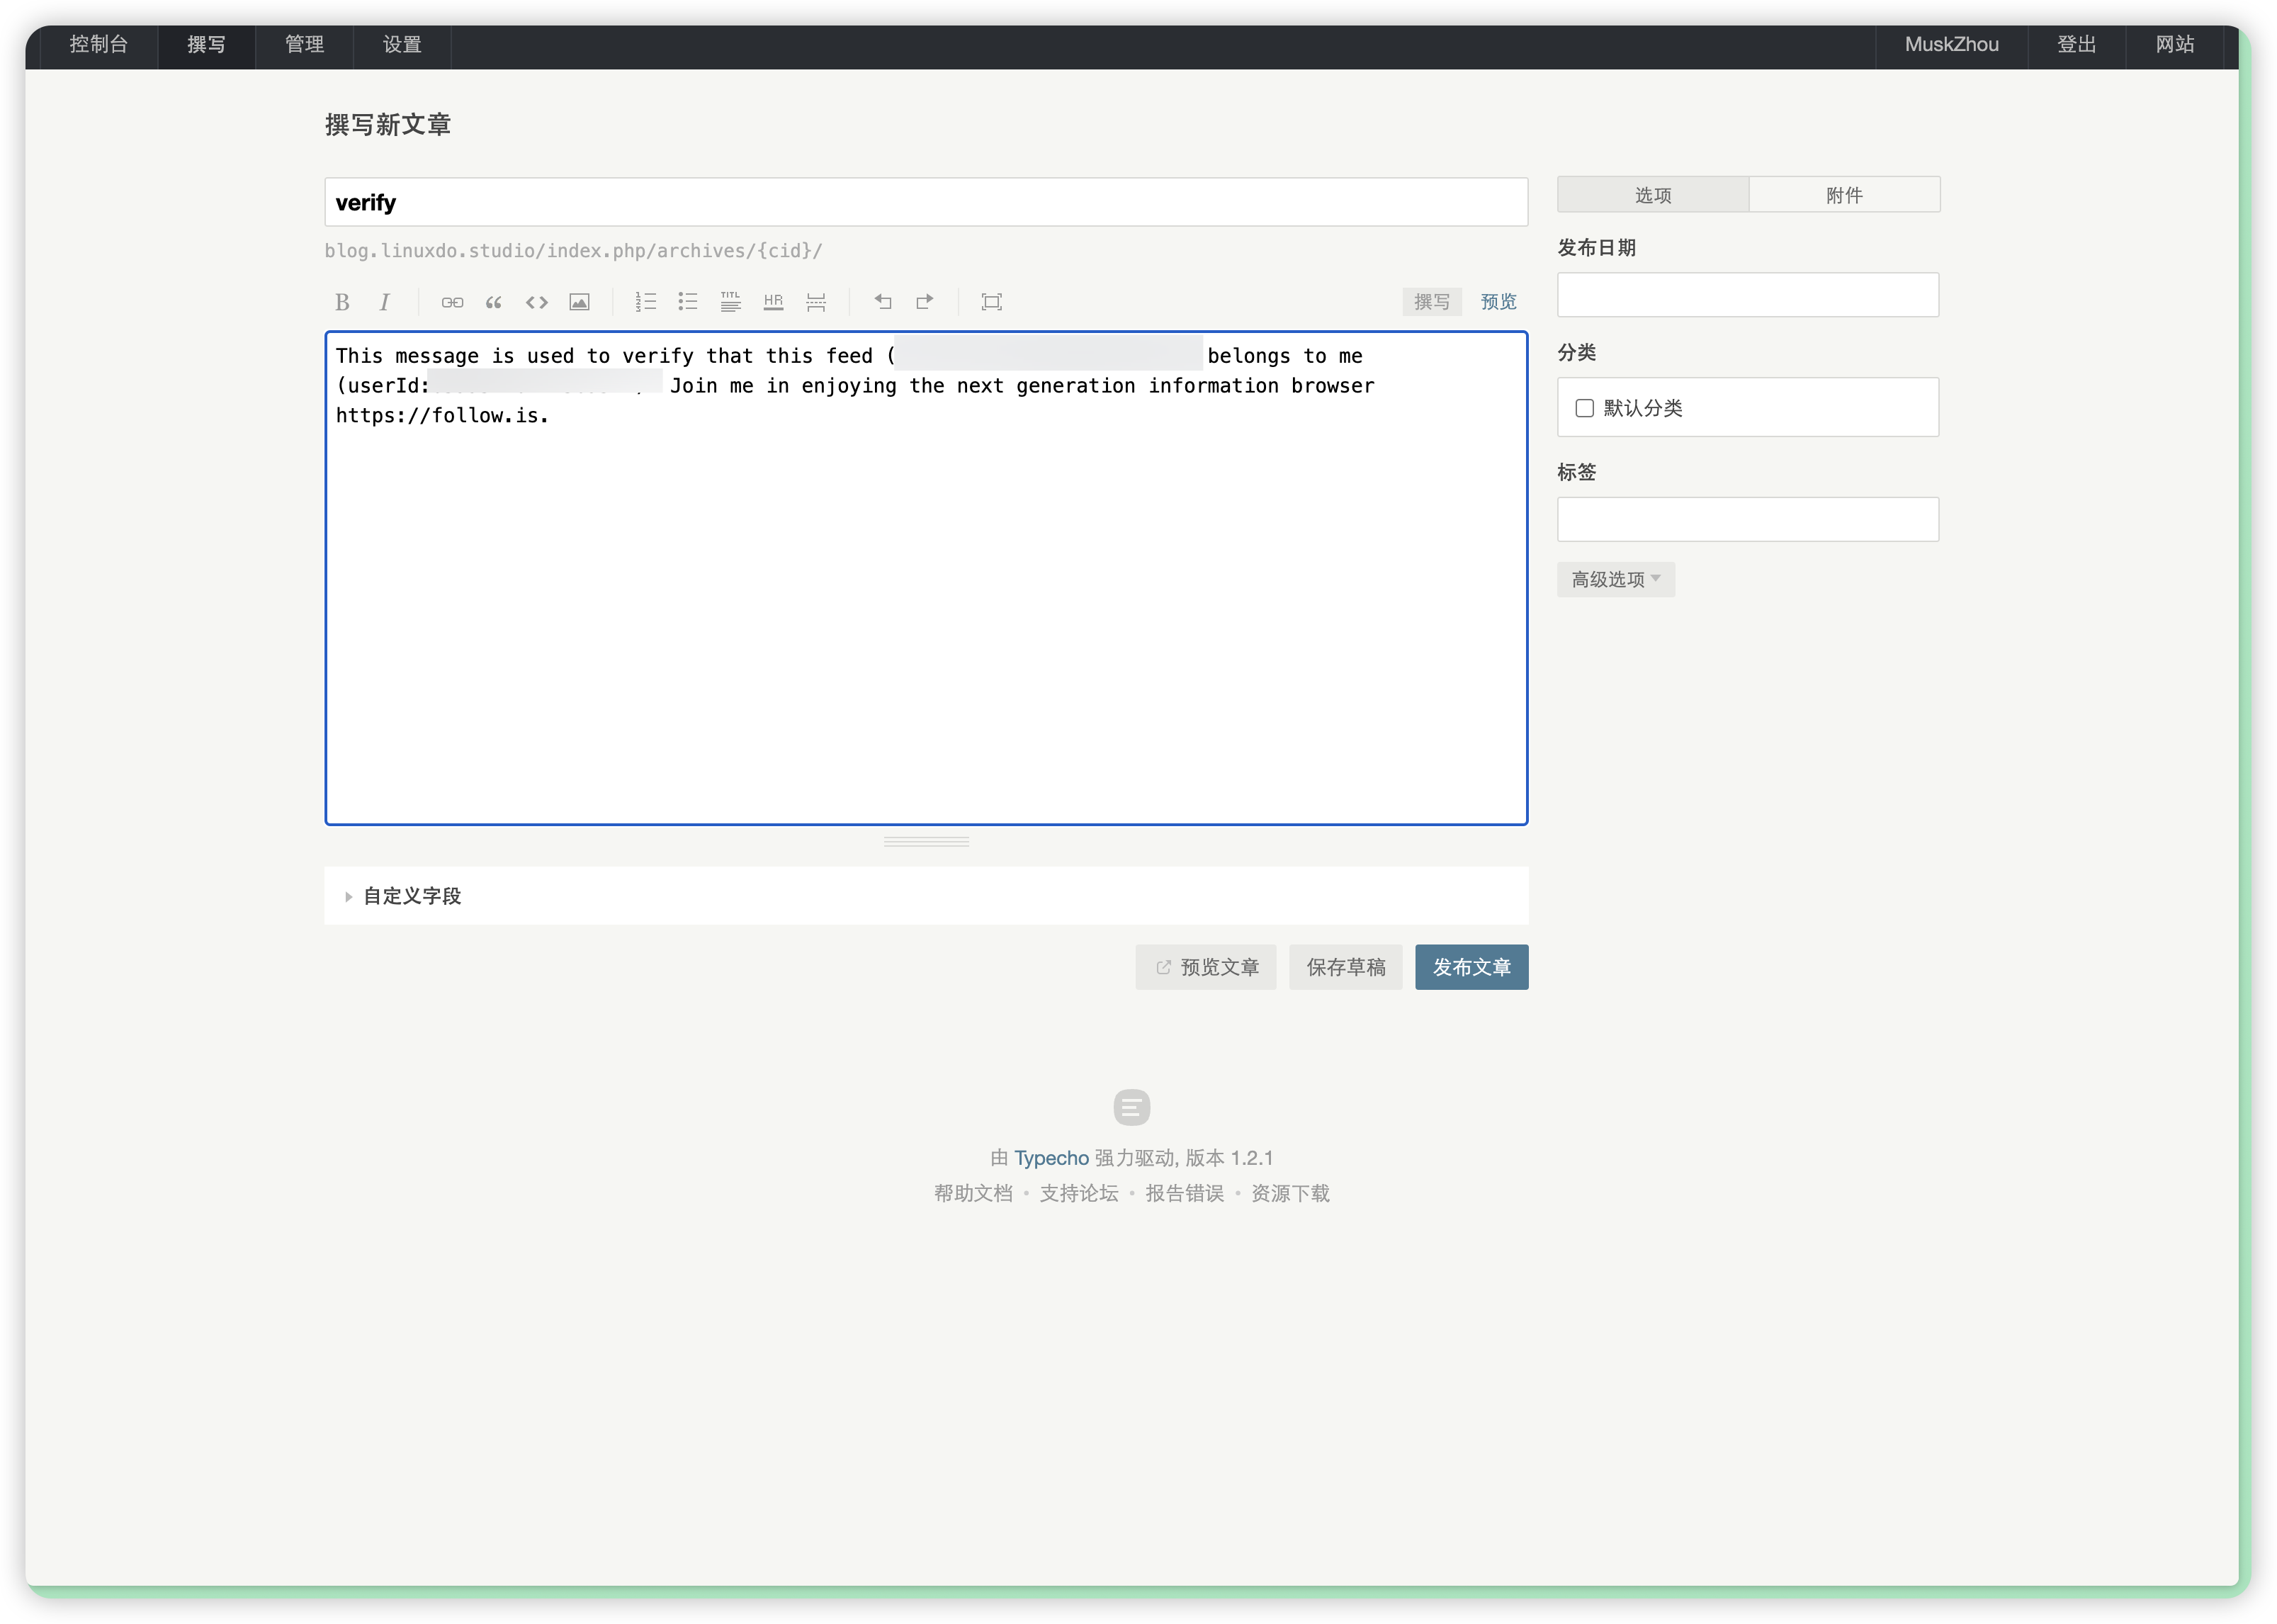The image size is (2277, 1624).
Task: Expand the 自定义字段 section
Action: coord(412,896)
